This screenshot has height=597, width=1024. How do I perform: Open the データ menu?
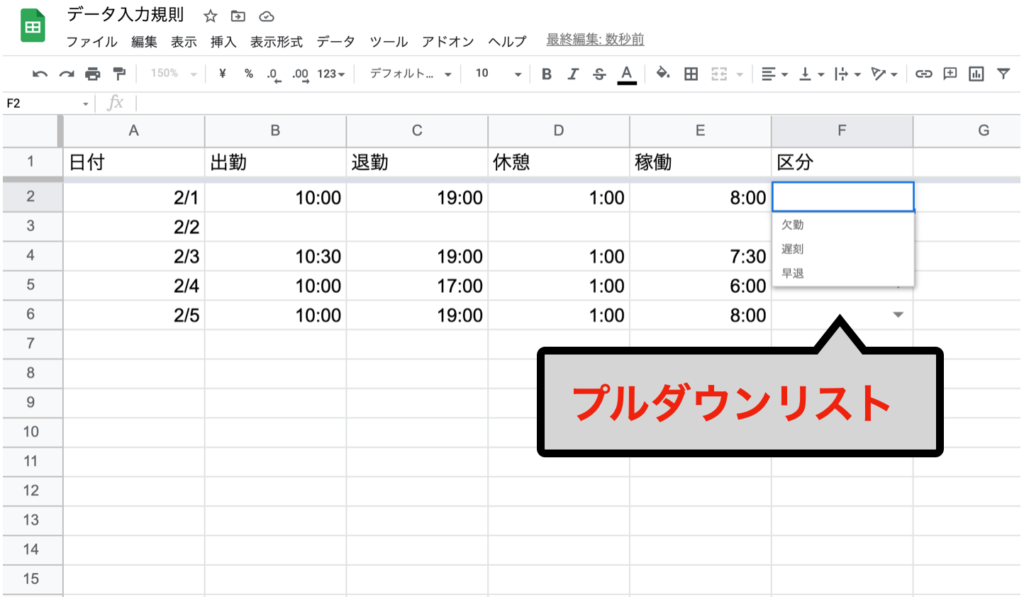336,42
